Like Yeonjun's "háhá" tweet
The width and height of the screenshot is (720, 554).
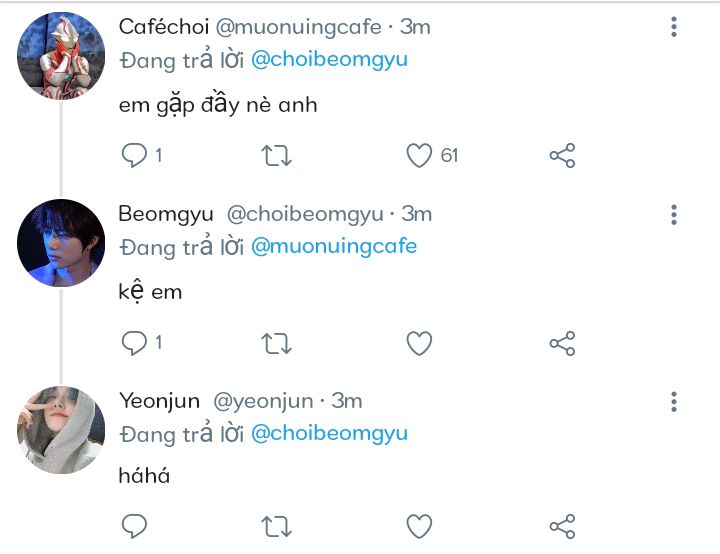pos(419,526)
